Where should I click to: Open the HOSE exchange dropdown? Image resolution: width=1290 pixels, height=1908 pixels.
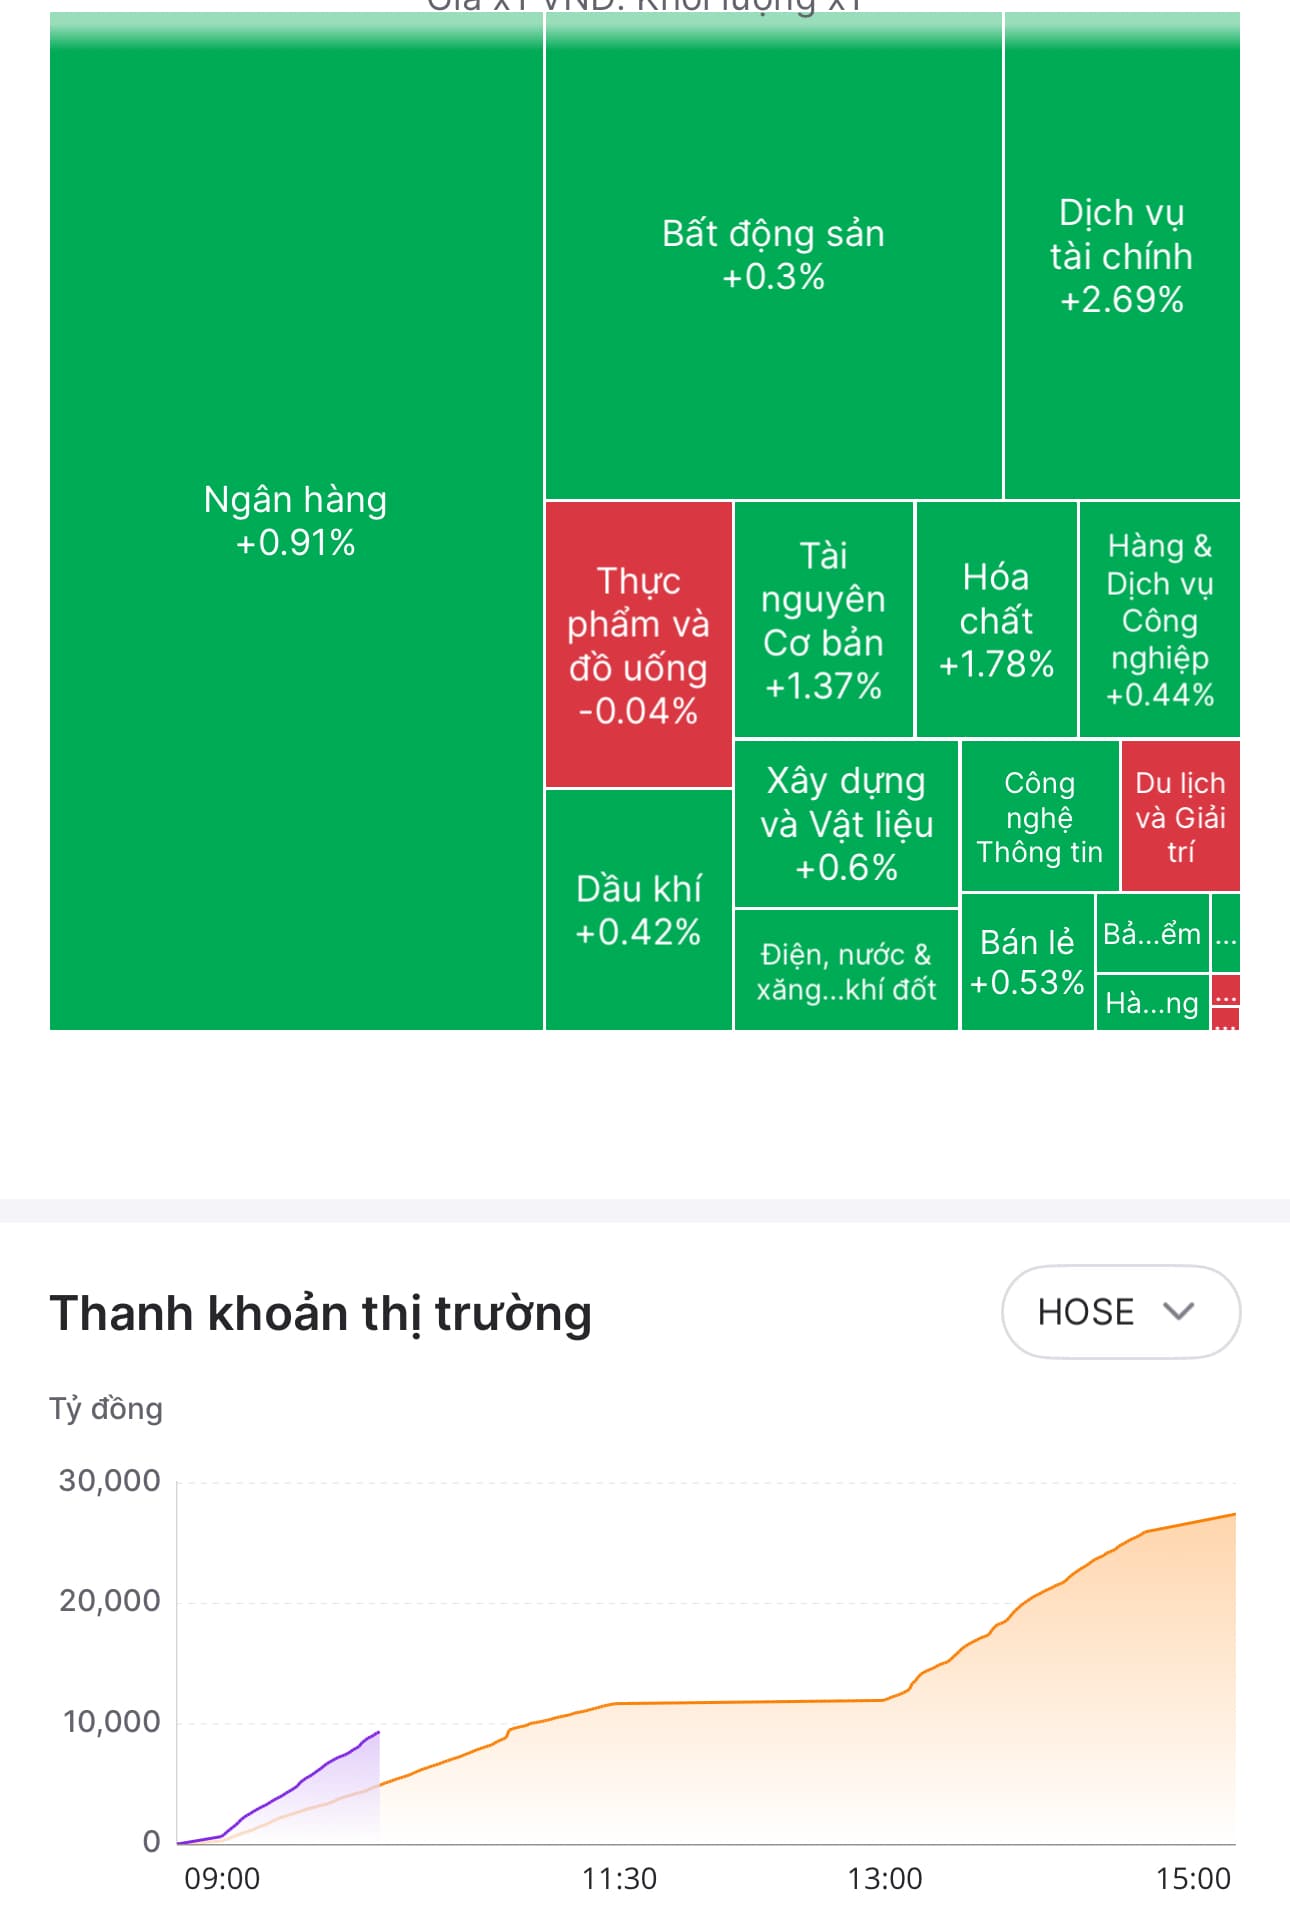click(x=1120, y=1311)
